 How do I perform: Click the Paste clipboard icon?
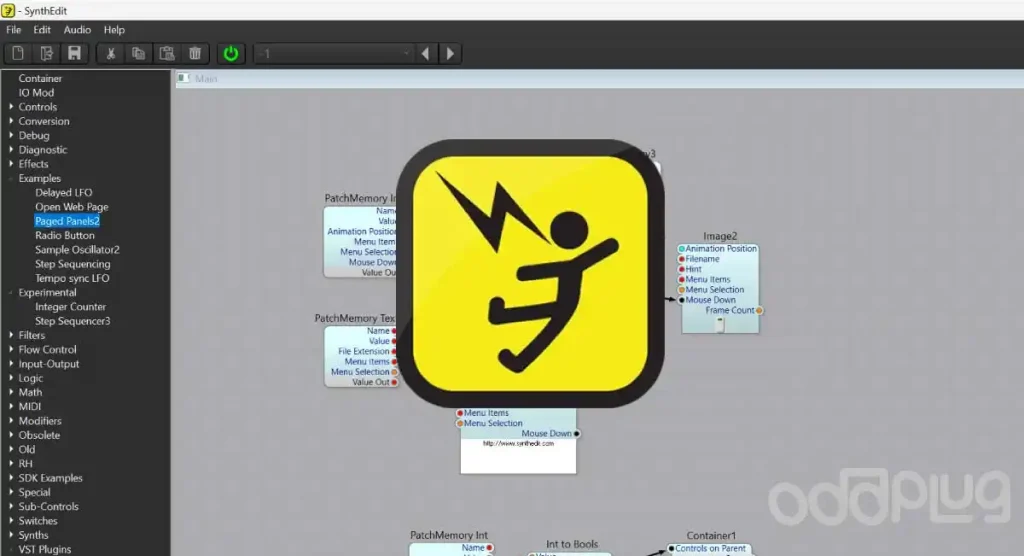[x=167, y=53]
